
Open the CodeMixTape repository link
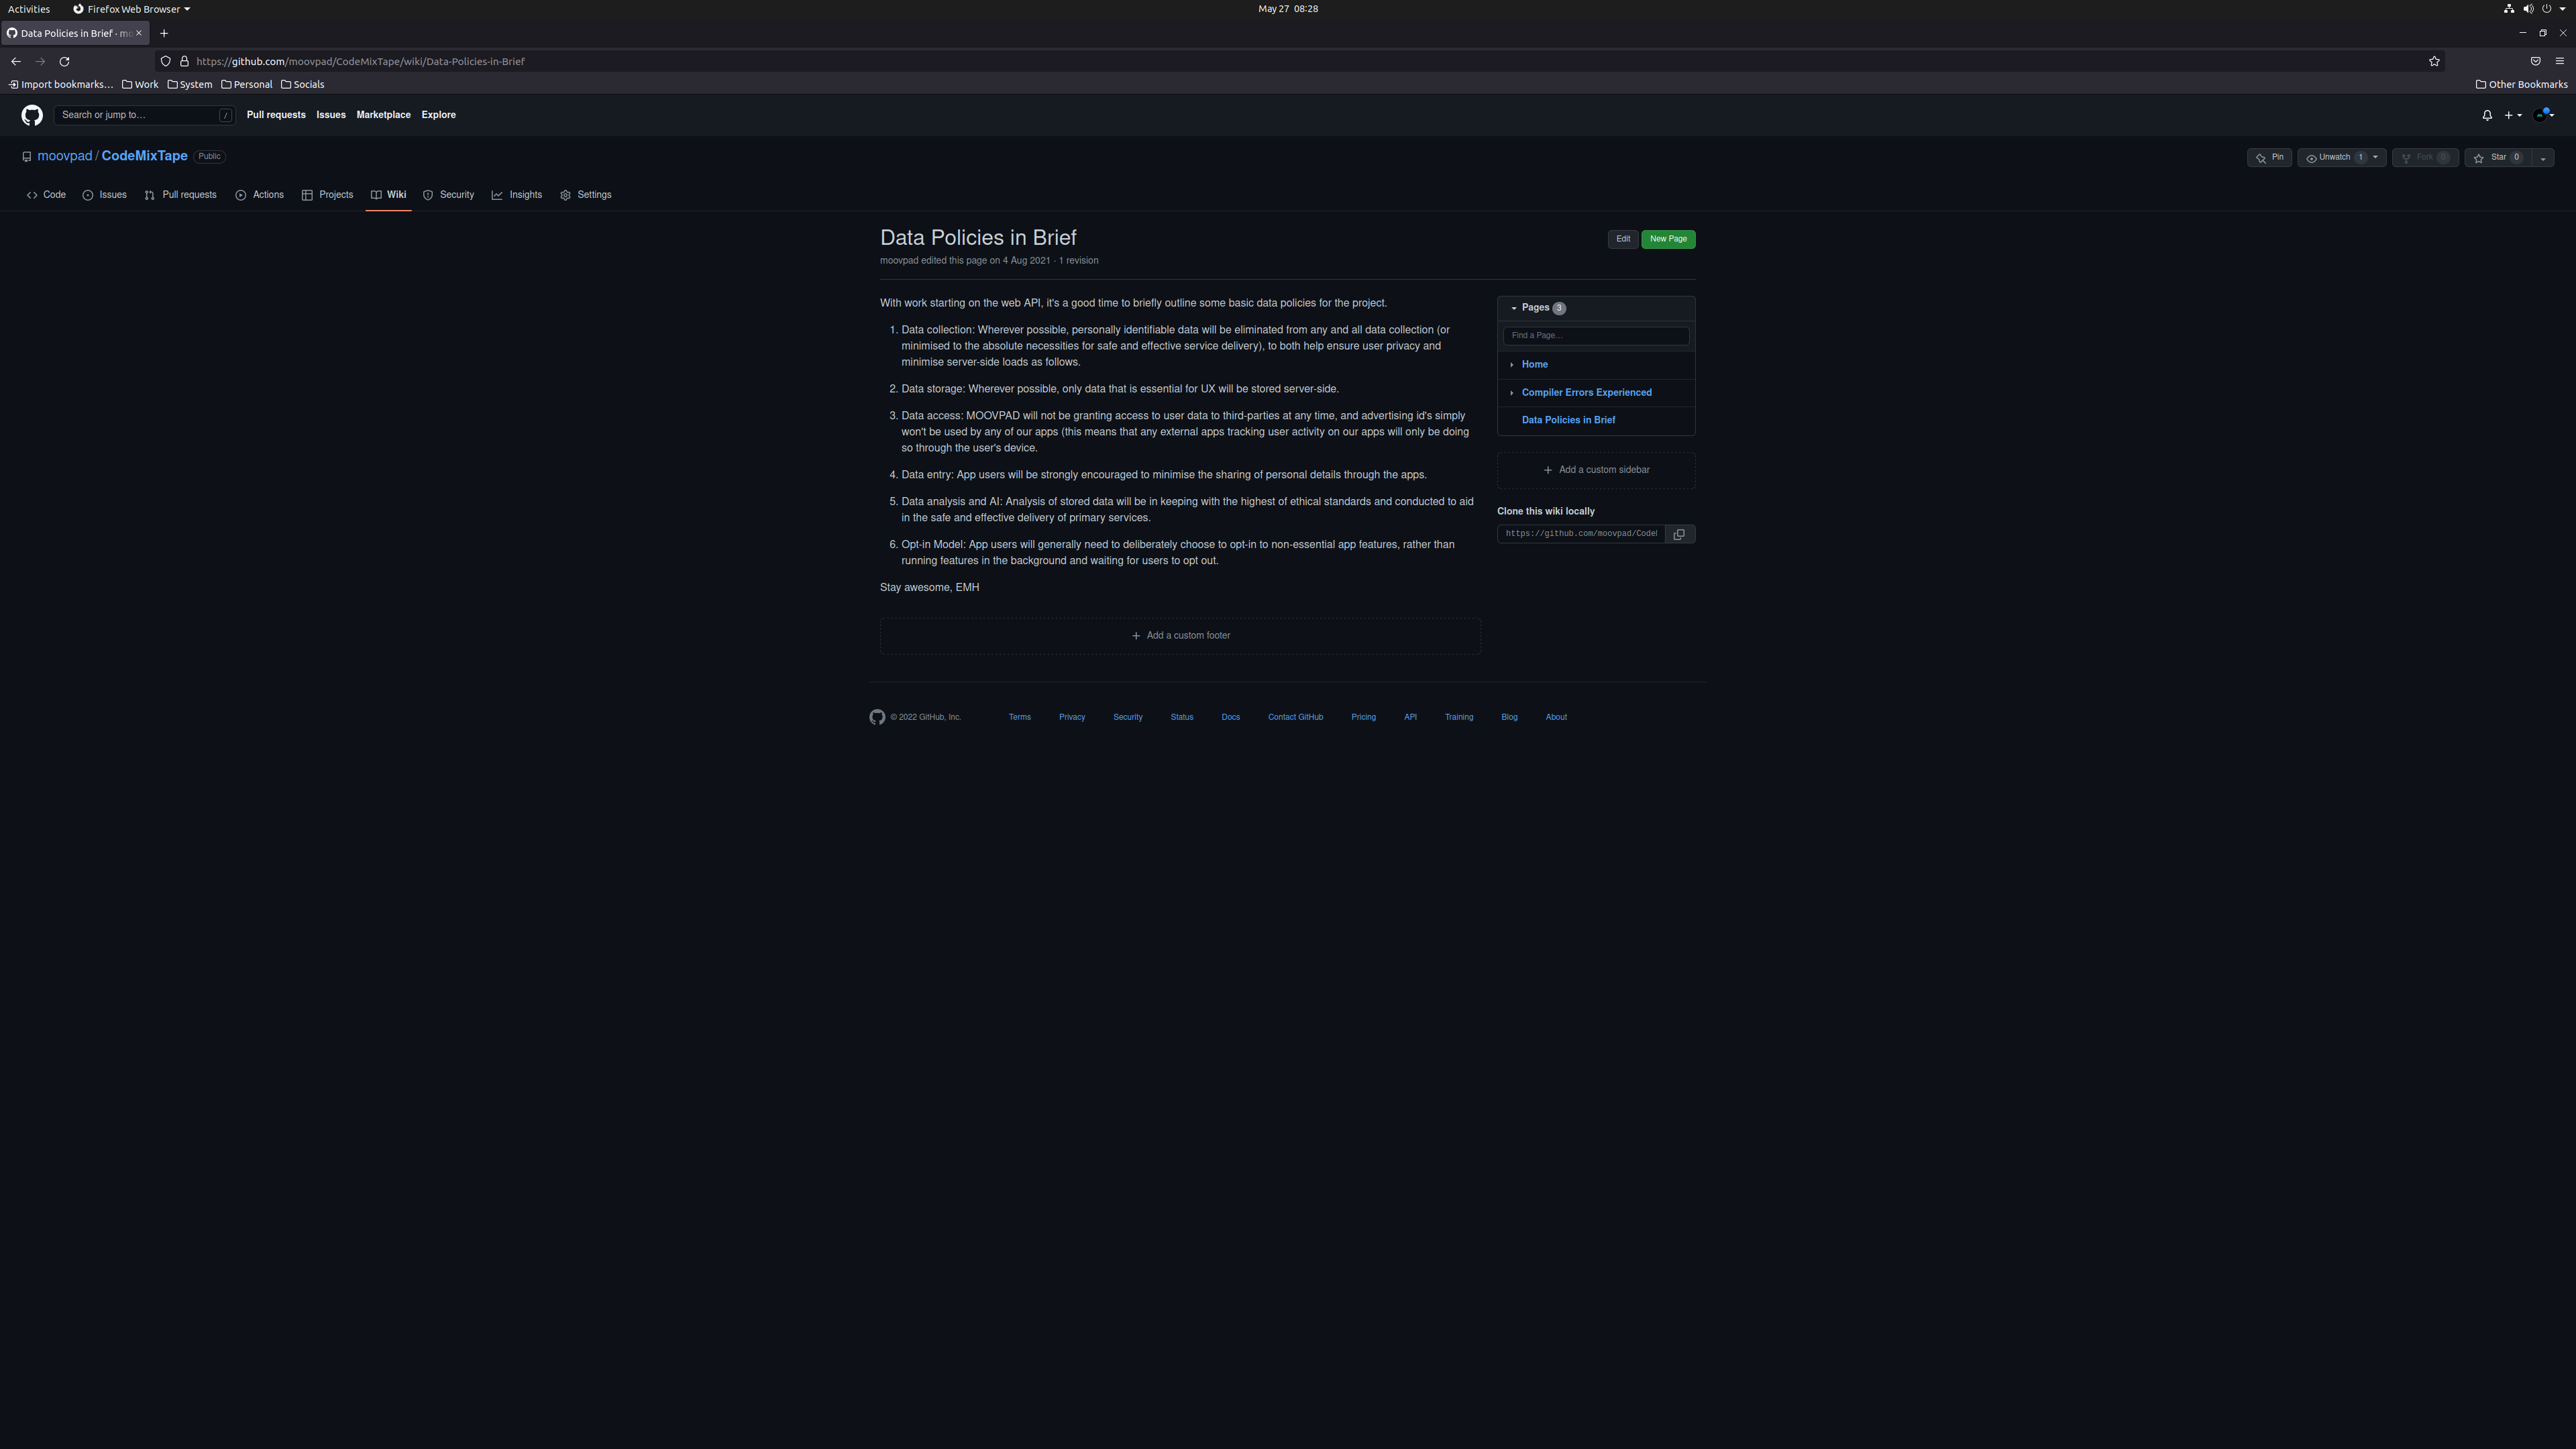[145, 156]
